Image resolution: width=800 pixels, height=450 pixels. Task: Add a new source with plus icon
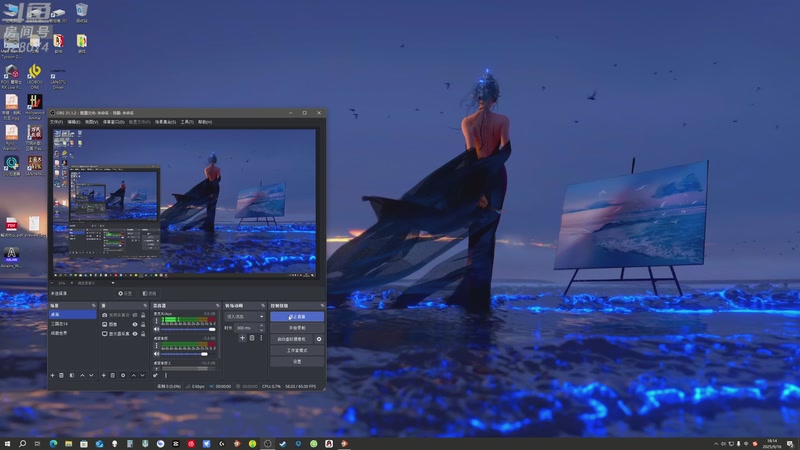pos(104,376)
